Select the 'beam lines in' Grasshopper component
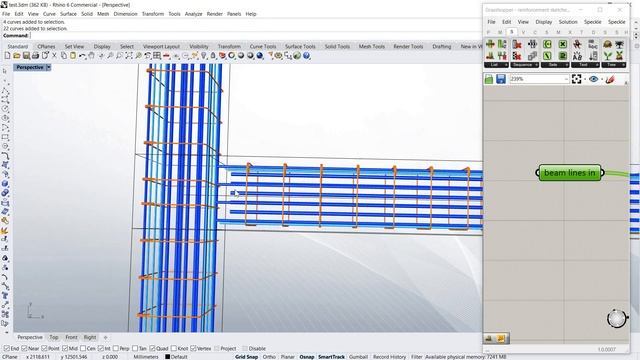The width and height of the screenshot is (640, 360). (x=570, y=173)
